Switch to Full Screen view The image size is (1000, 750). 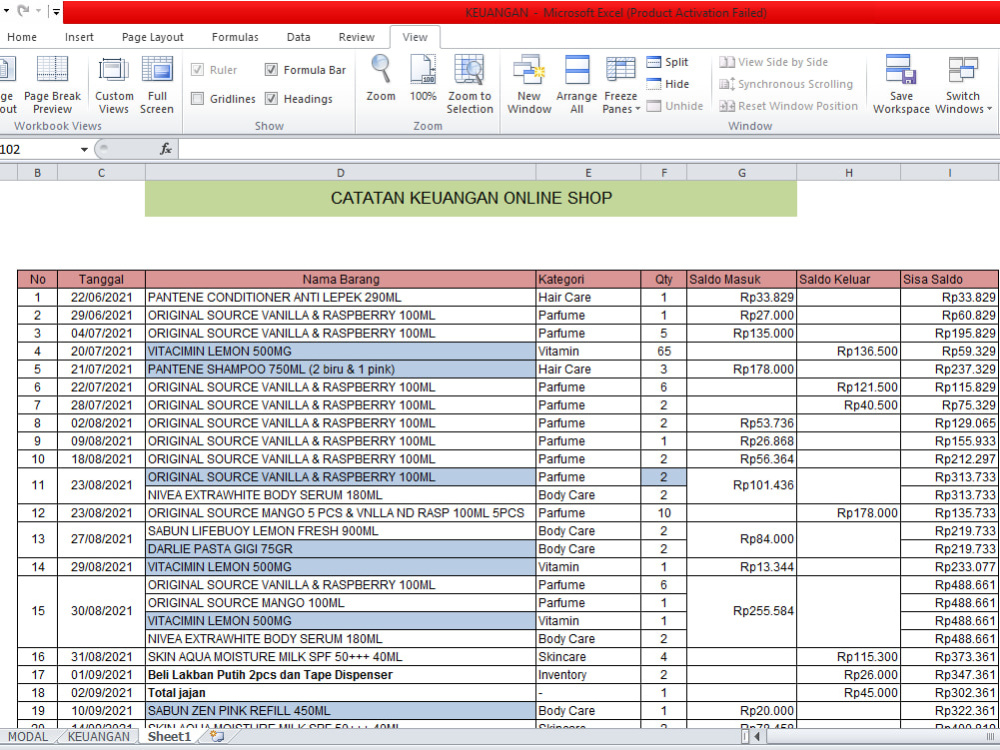pos(157,84)
